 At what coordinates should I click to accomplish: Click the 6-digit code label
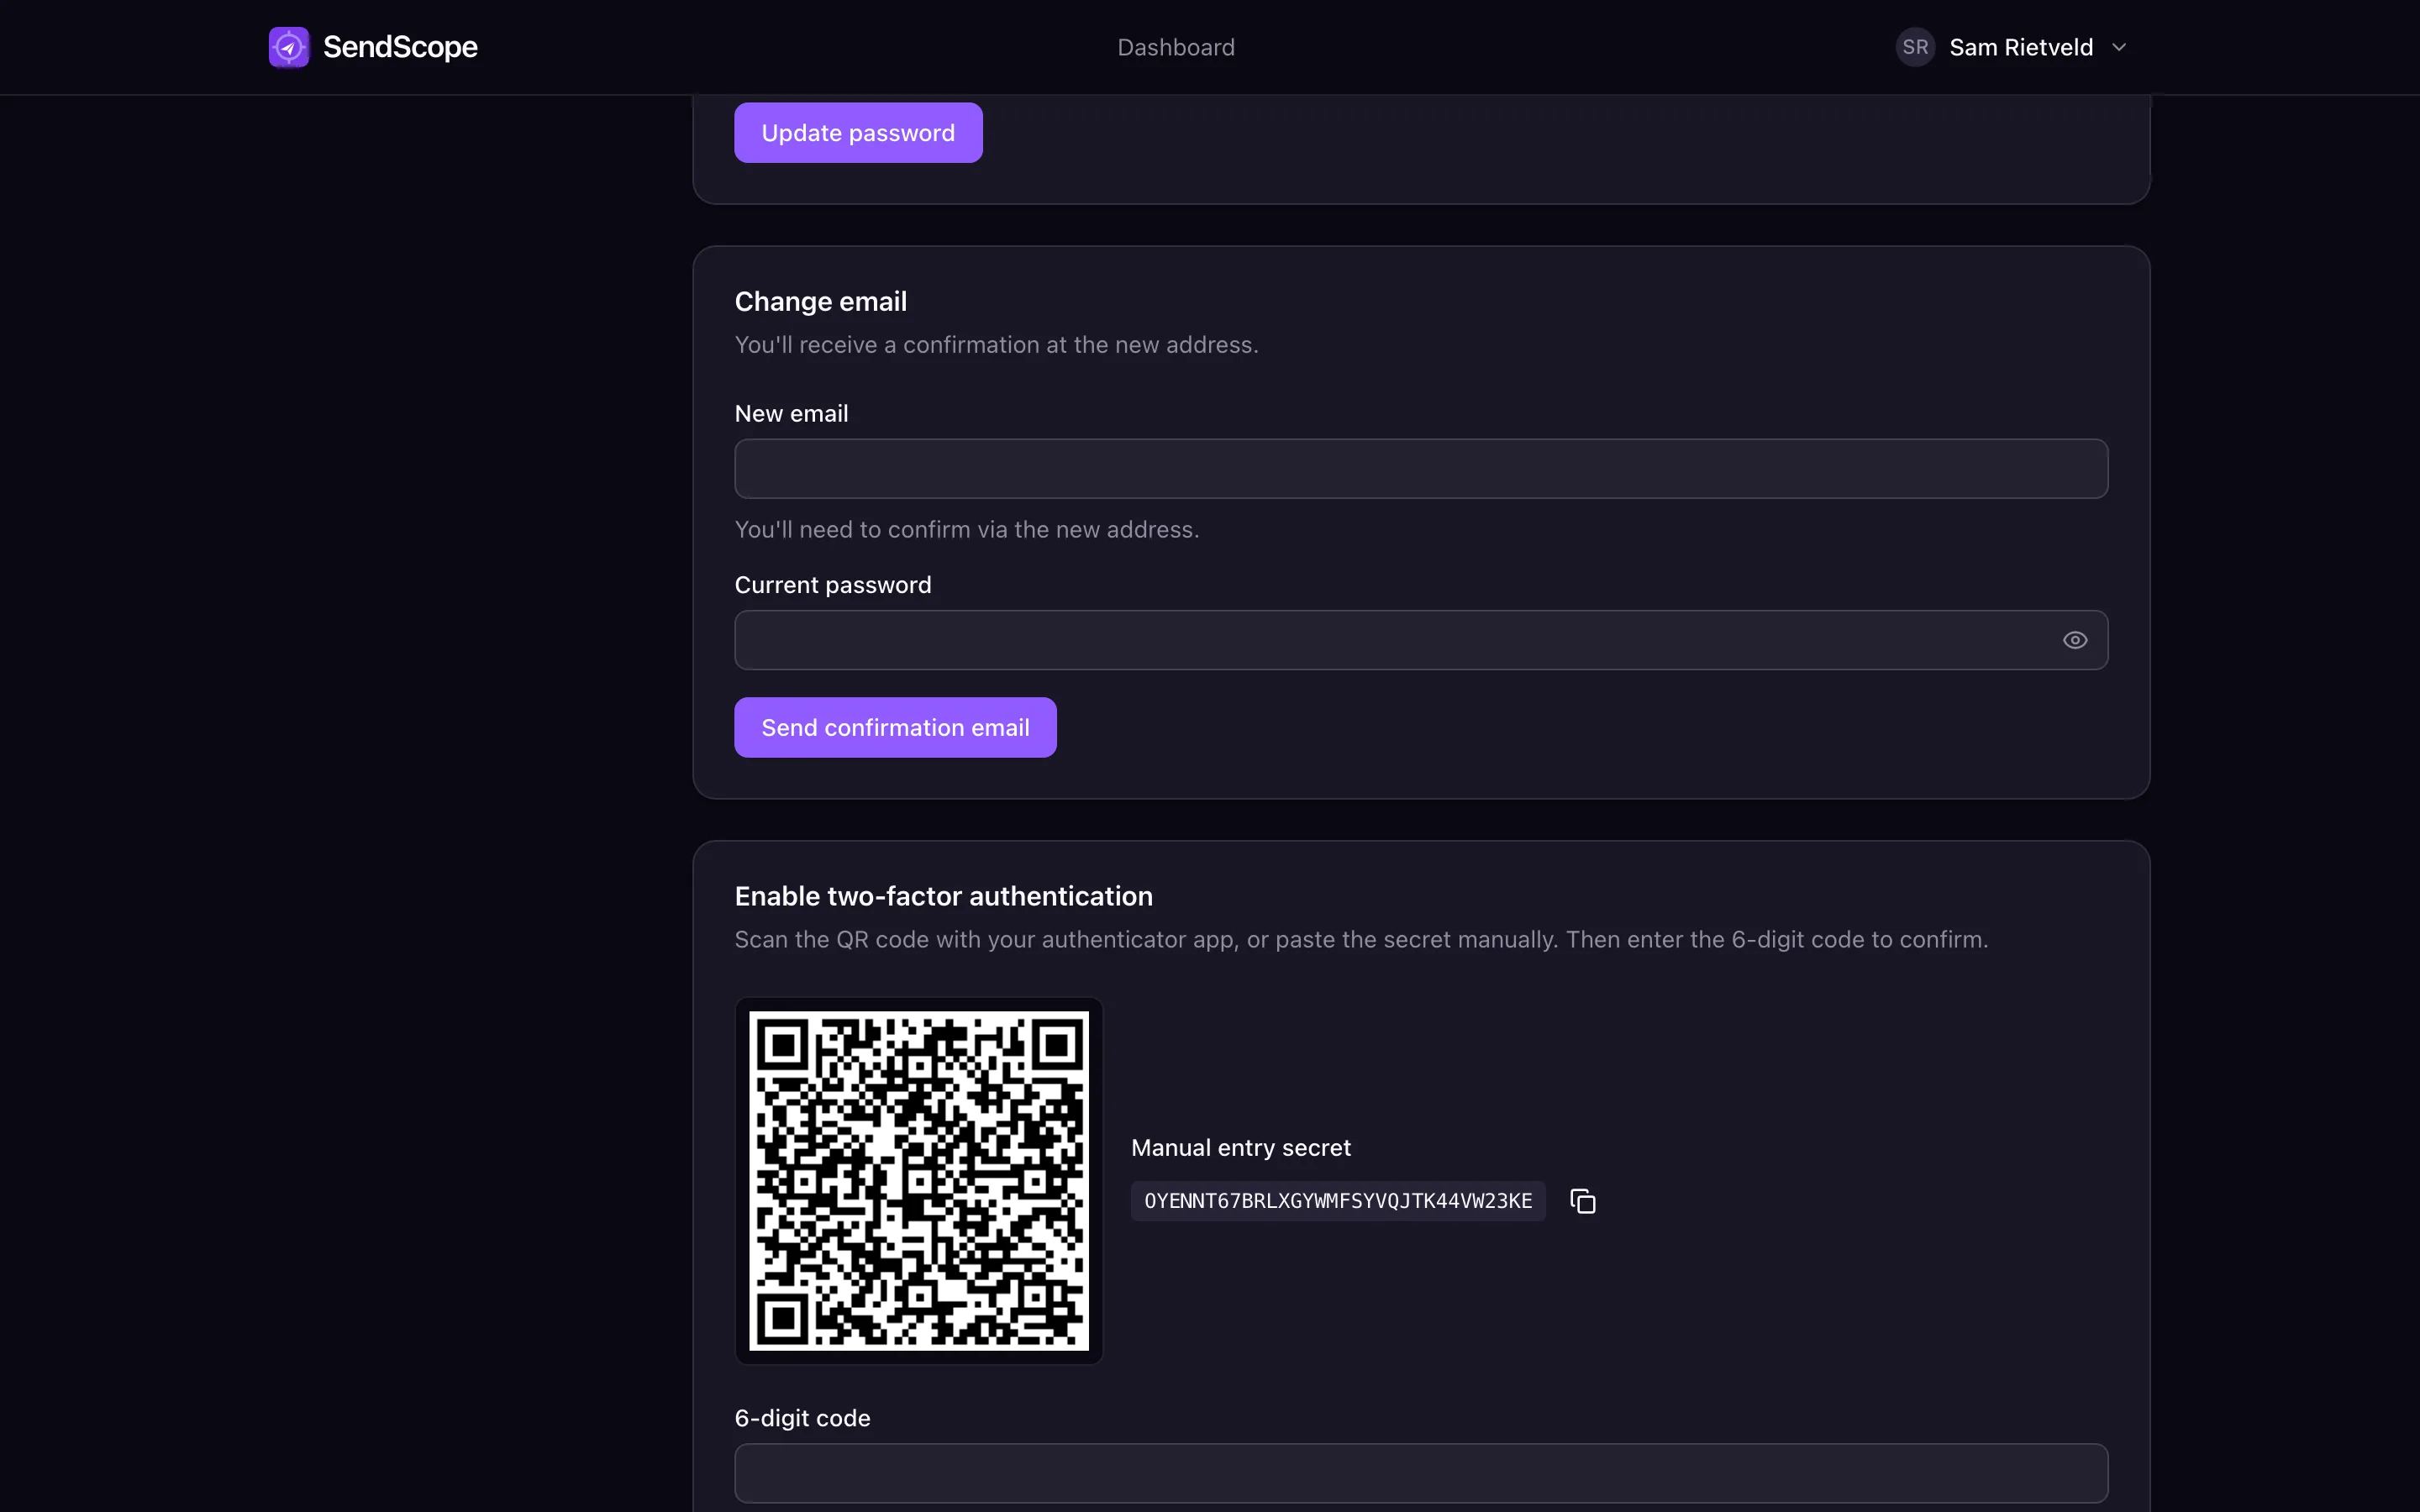[x=802, y=1418]
